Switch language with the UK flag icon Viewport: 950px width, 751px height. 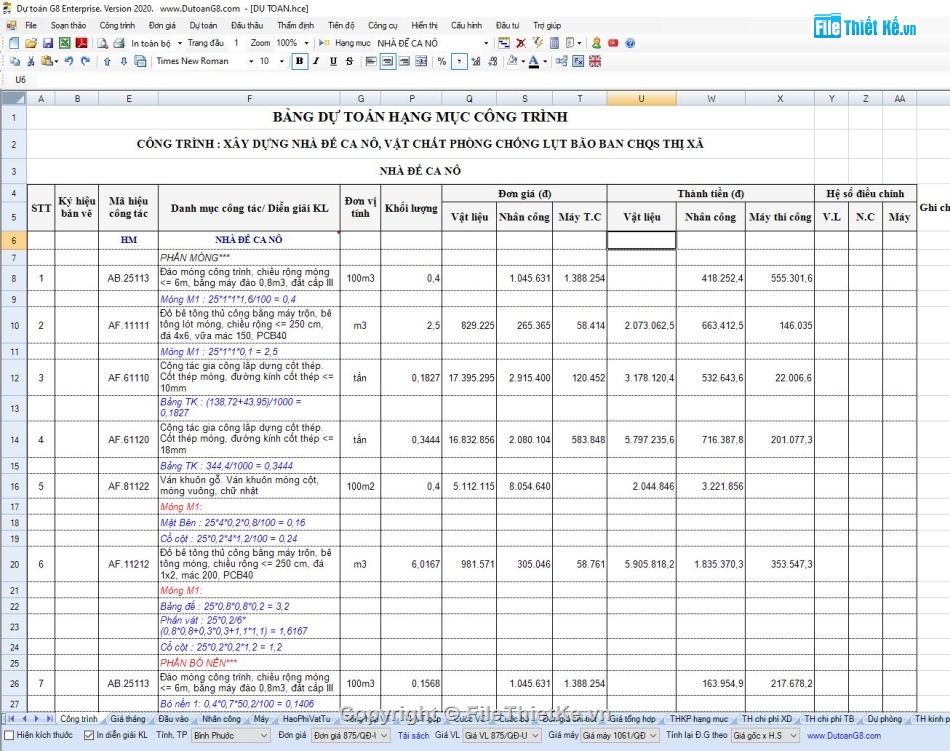tap(595, 61)
